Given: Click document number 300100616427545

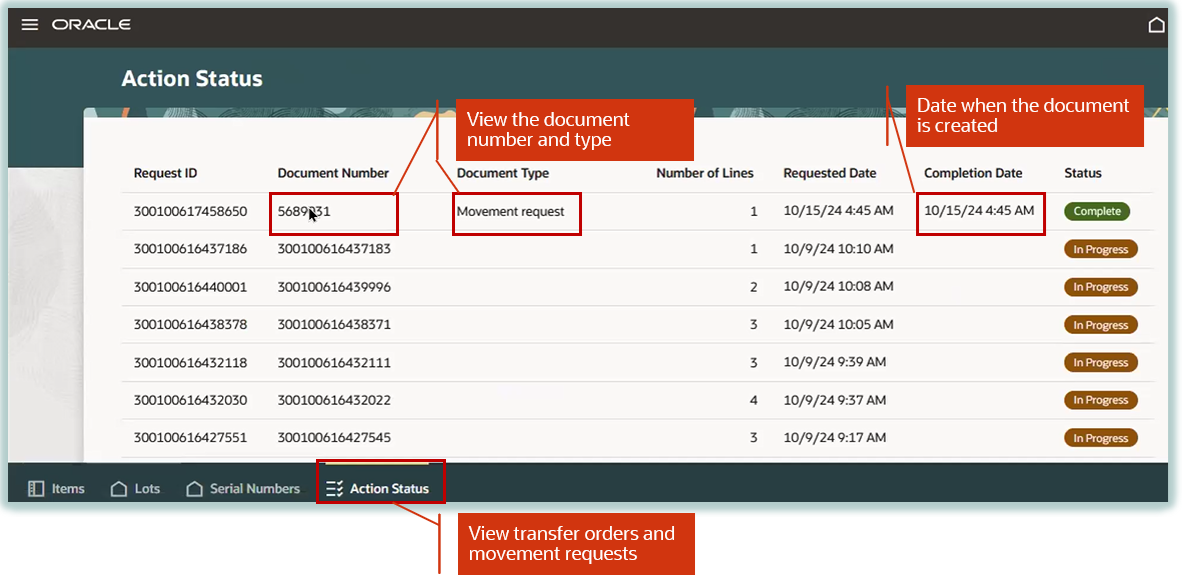Looking at the screenshot, I should (334, 437).
